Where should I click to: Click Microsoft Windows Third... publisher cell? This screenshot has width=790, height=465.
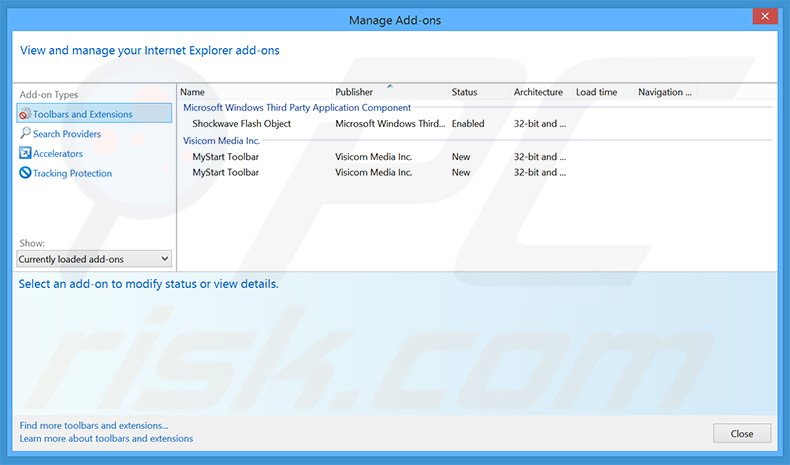[390, 123]
